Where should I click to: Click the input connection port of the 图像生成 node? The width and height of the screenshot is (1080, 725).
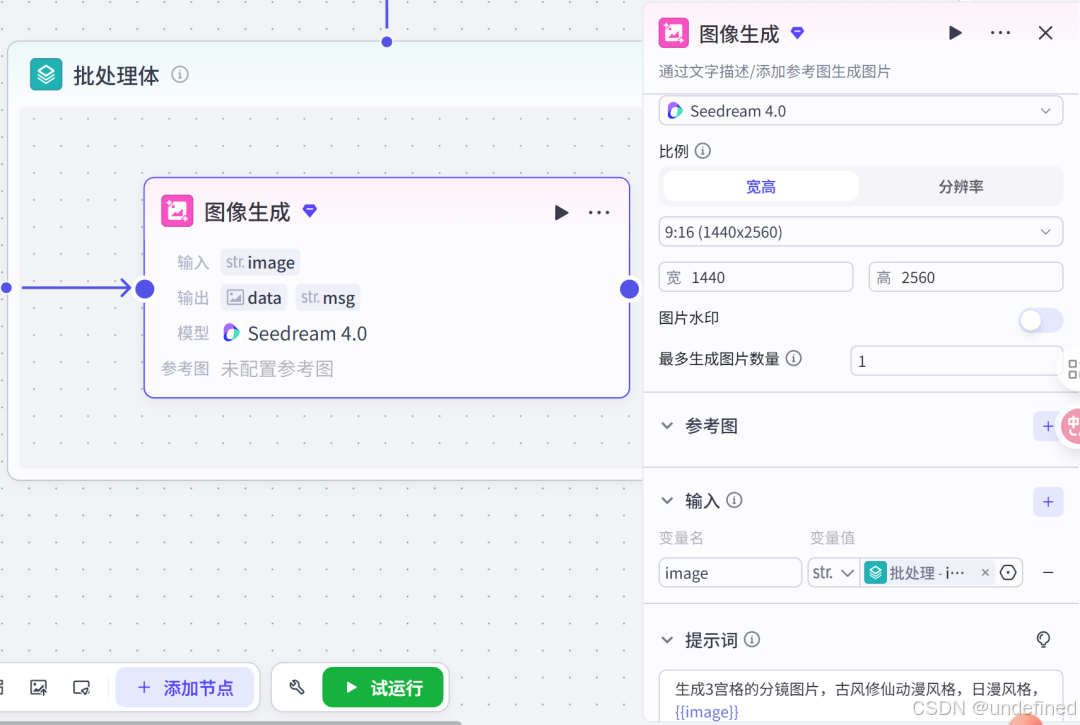(x=145, y=288)
